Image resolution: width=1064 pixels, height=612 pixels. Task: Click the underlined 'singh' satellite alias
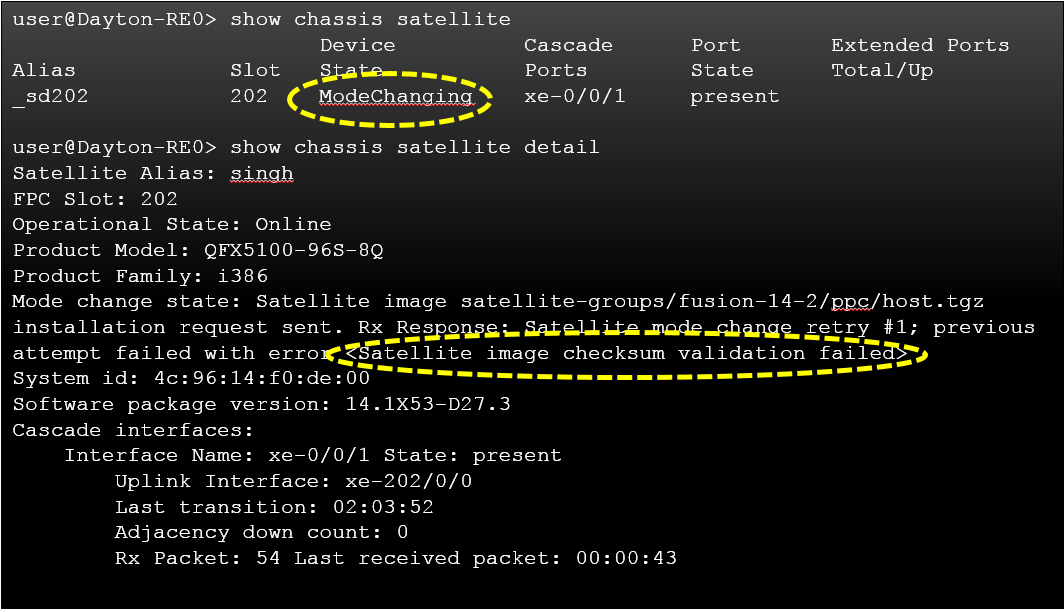(x=262, y=174)
